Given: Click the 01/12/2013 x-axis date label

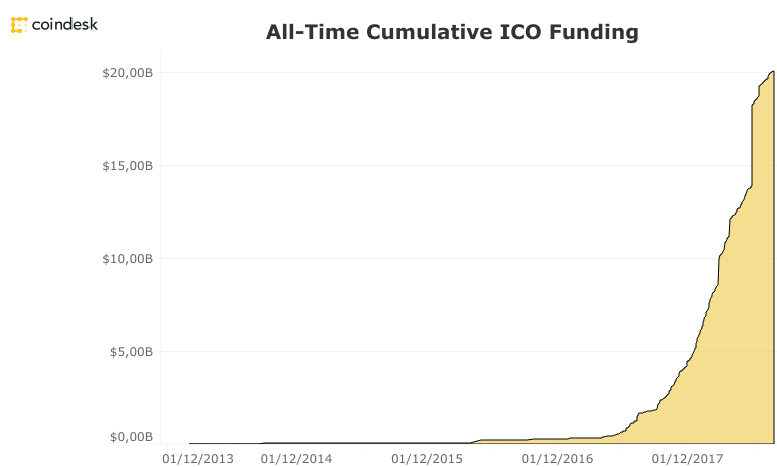Looking at the screenshot, I should (x=197, y=458).
